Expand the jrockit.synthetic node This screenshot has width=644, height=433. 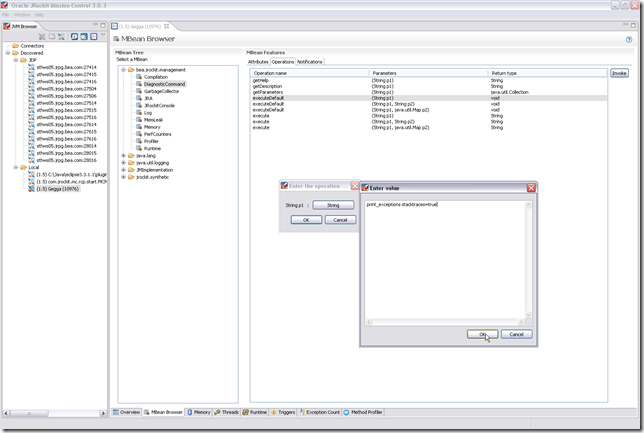[x=123, y=177]
